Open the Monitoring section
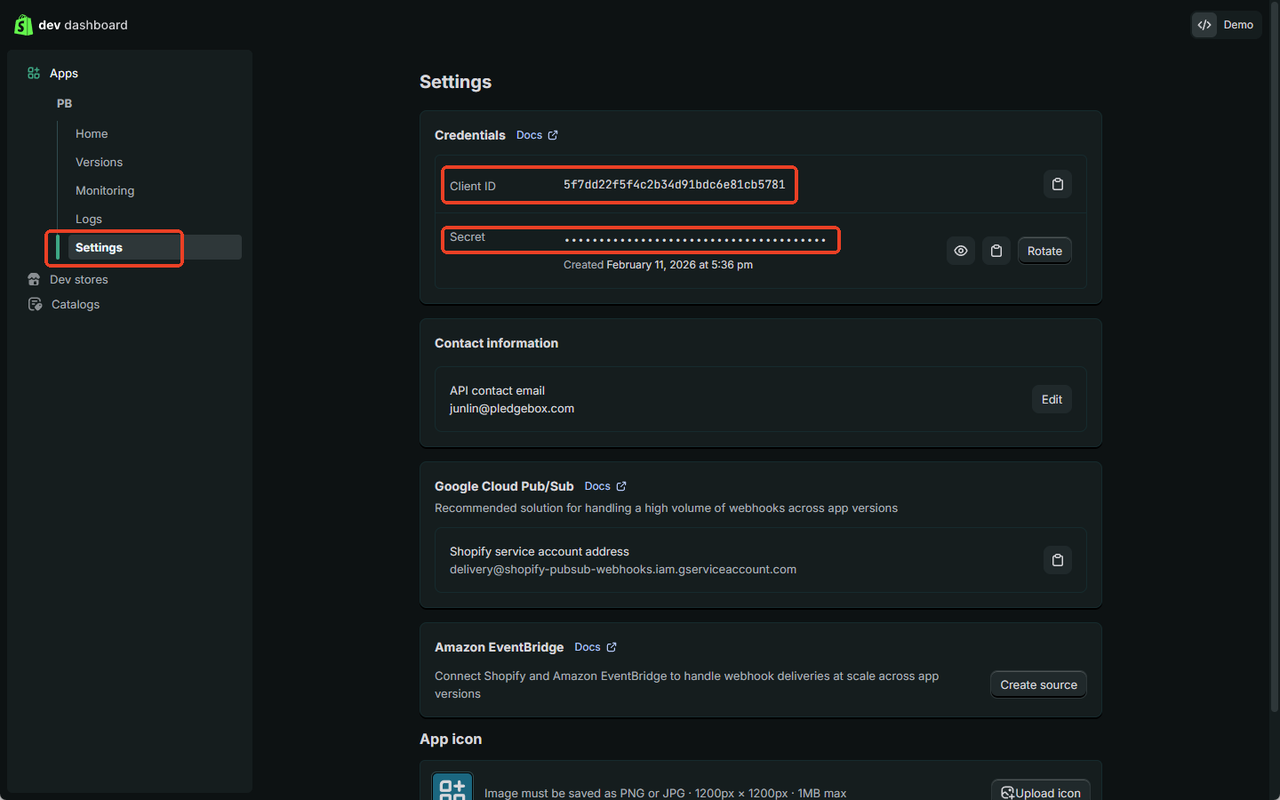The width and height of the screenshot is (1280, 800). [104, 191]
